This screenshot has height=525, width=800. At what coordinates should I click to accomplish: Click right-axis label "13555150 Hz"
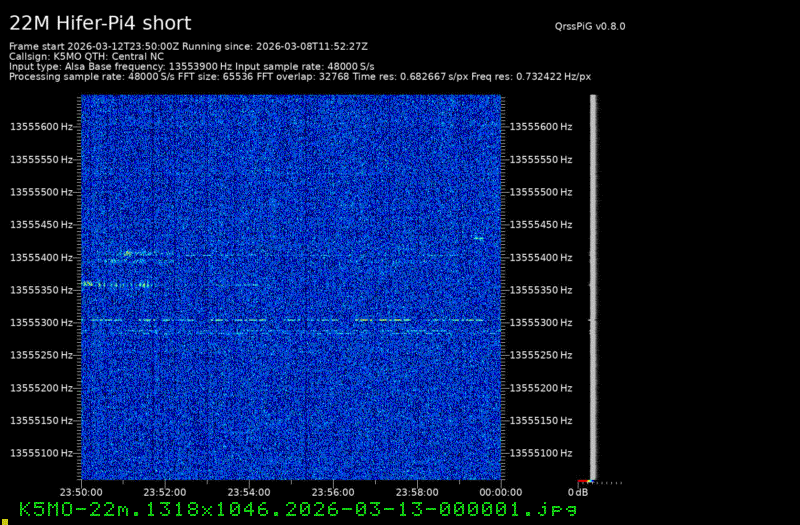(541, 421)
